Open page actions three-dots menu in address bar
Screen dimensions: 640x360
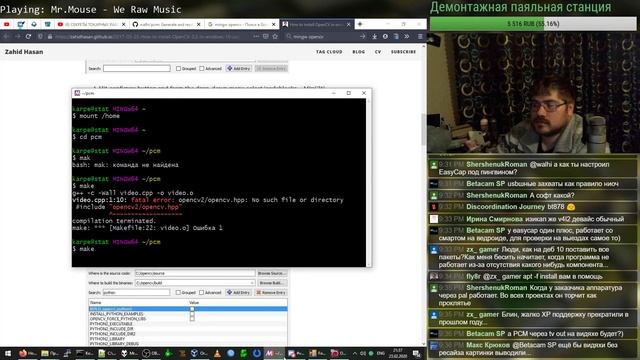click(256, 36)
